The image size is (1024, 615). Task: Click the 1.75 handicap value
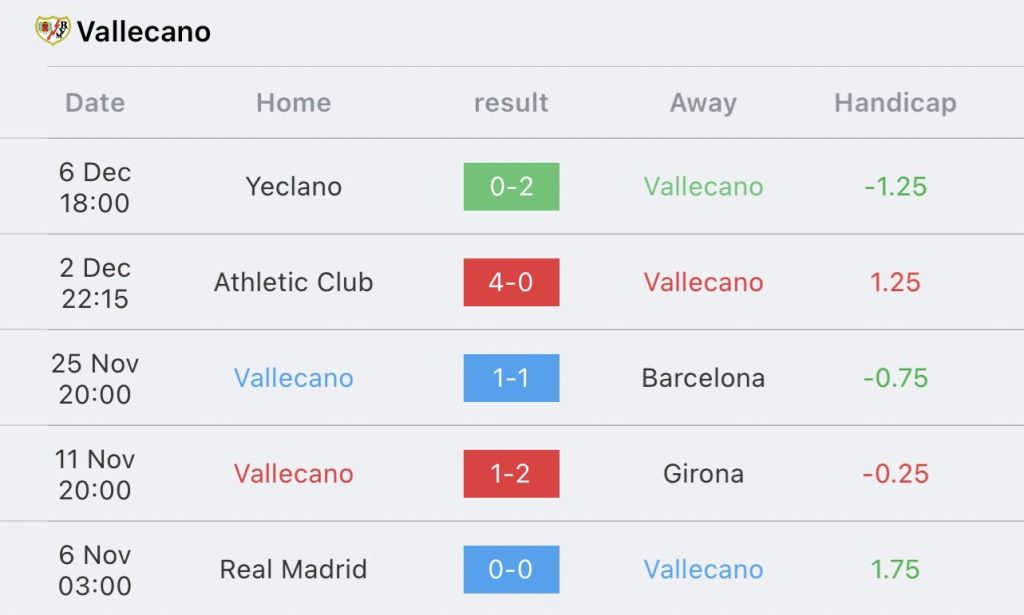click(895, 569)
